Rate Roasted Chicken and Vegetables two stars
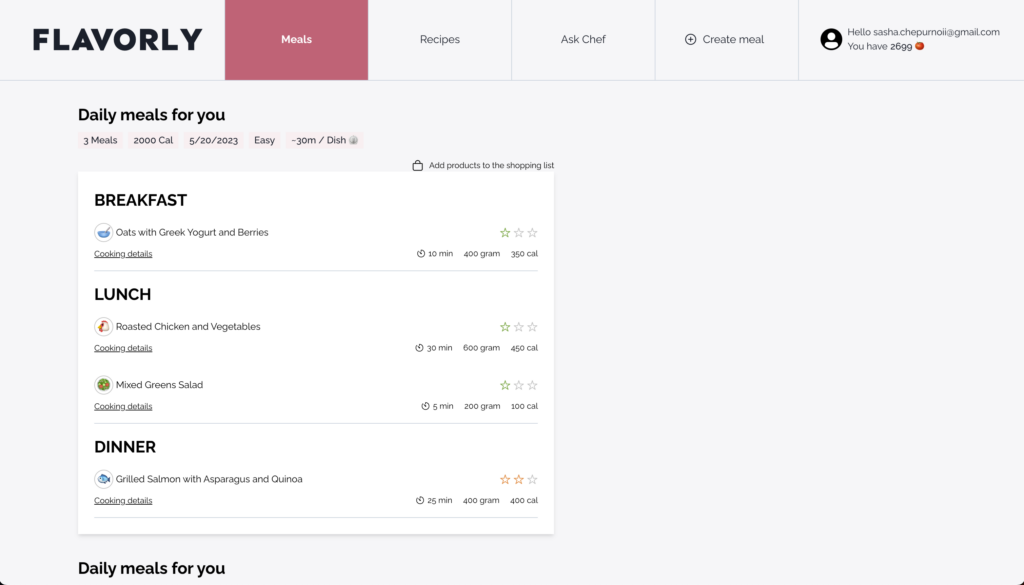 518,327
